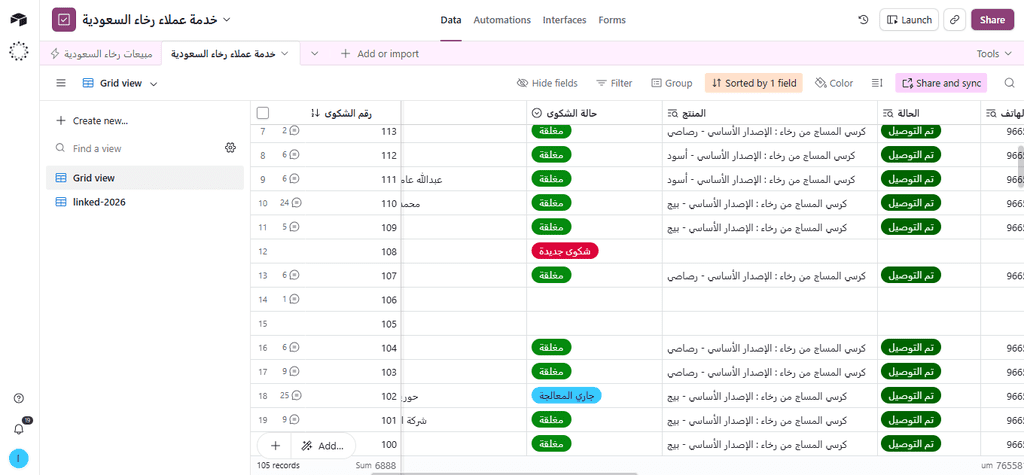Open comments bubble on record 101
This screenshot has height=475, width=1024.
tap(295, 419)
